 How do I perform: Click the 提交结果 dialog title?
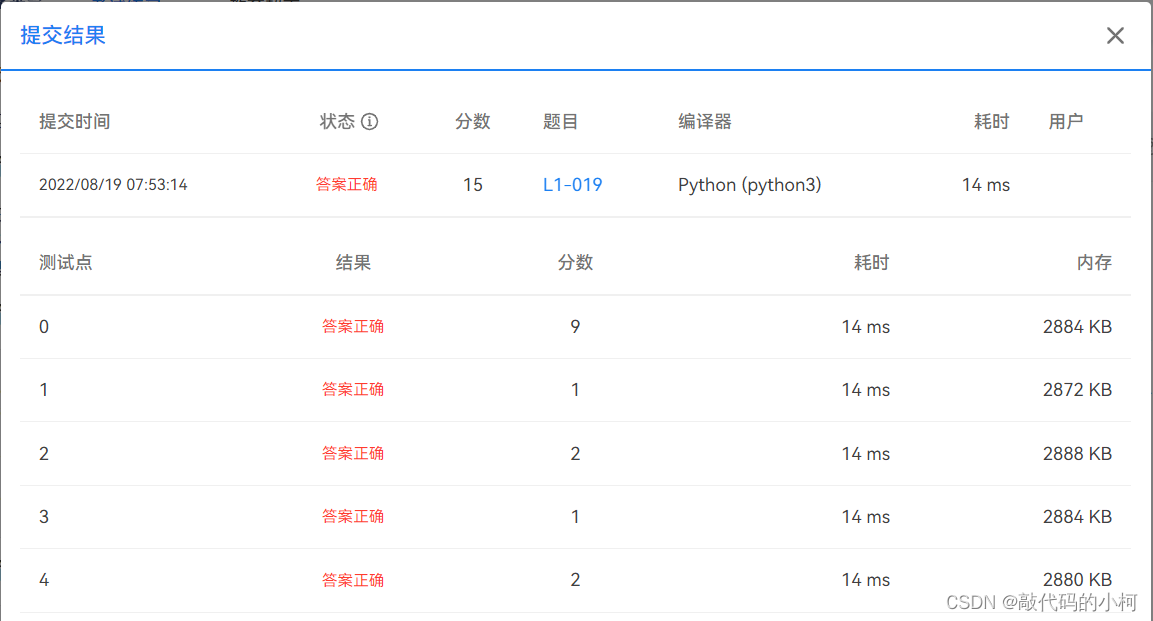click(61, 35)
